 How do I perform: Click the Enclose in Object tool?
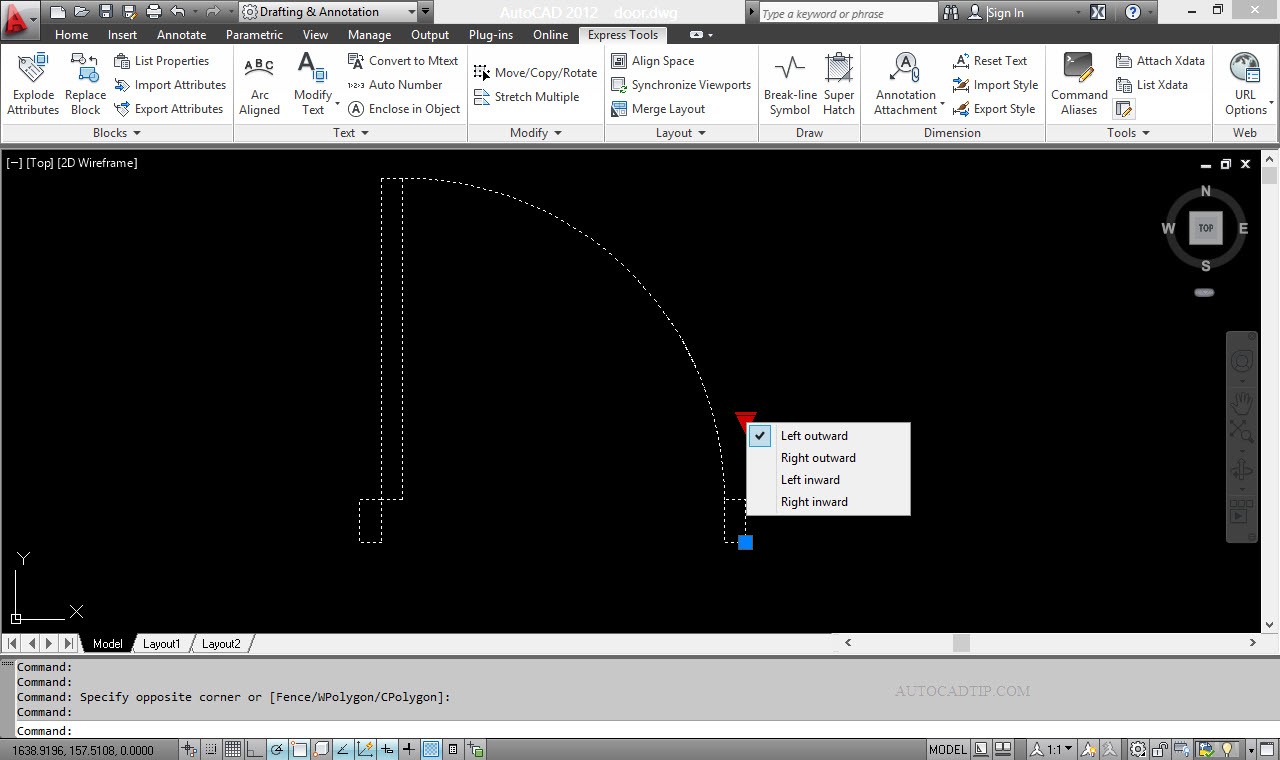404,109
